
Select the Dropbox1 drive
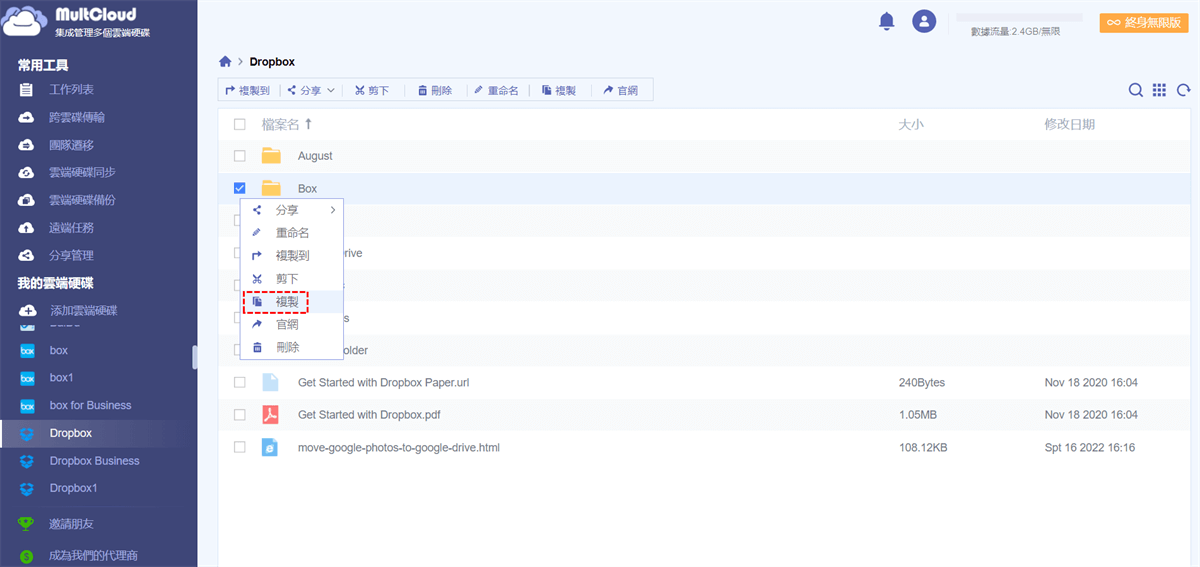coord(73,488)
